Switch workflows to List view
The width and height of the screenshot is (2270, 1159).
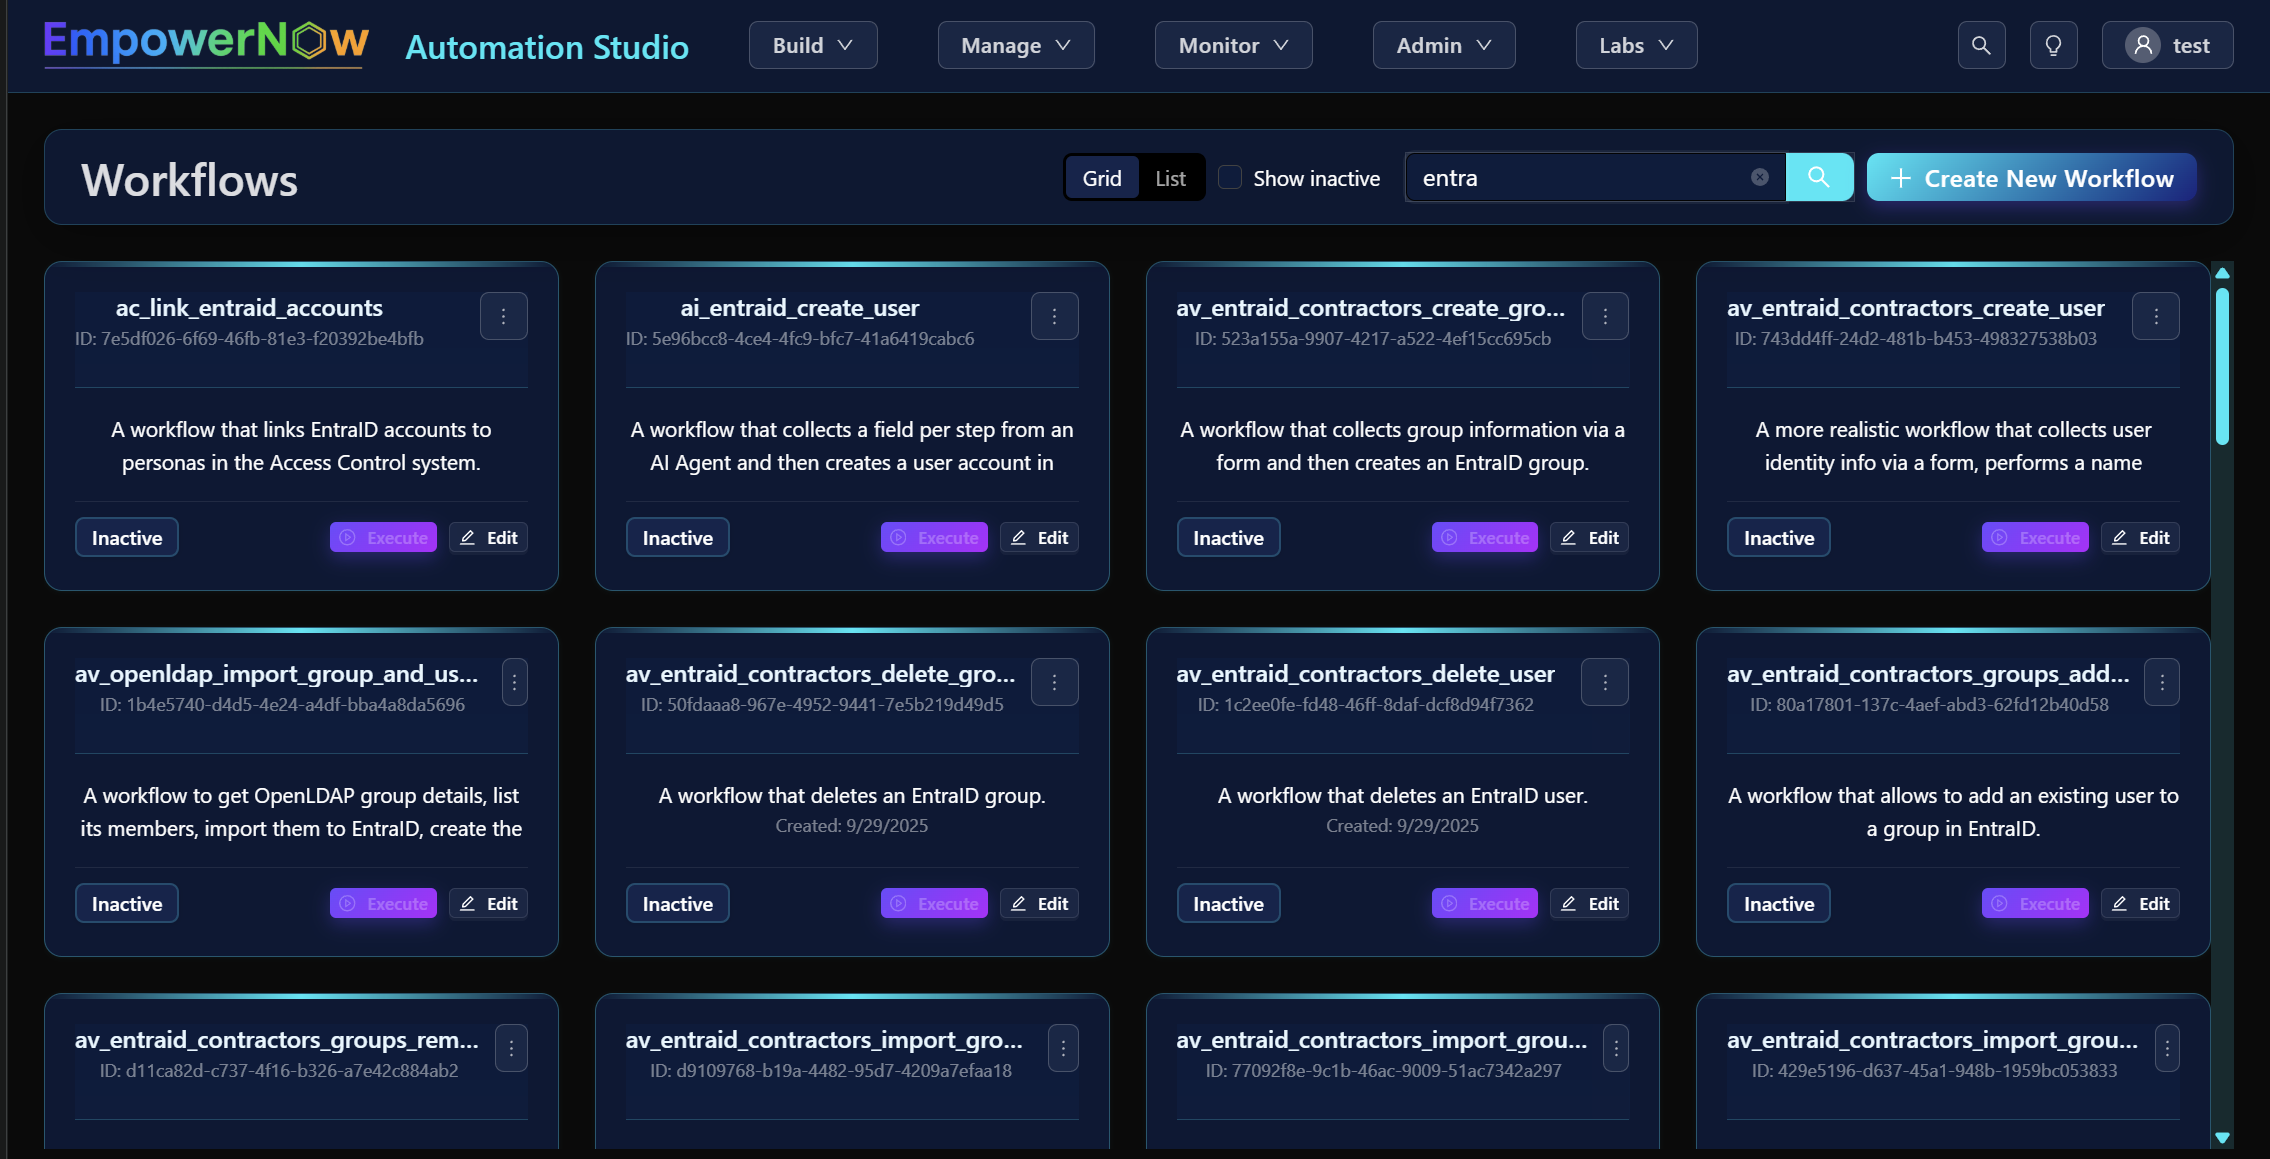pyautogui.click(x=1170, y=177)
